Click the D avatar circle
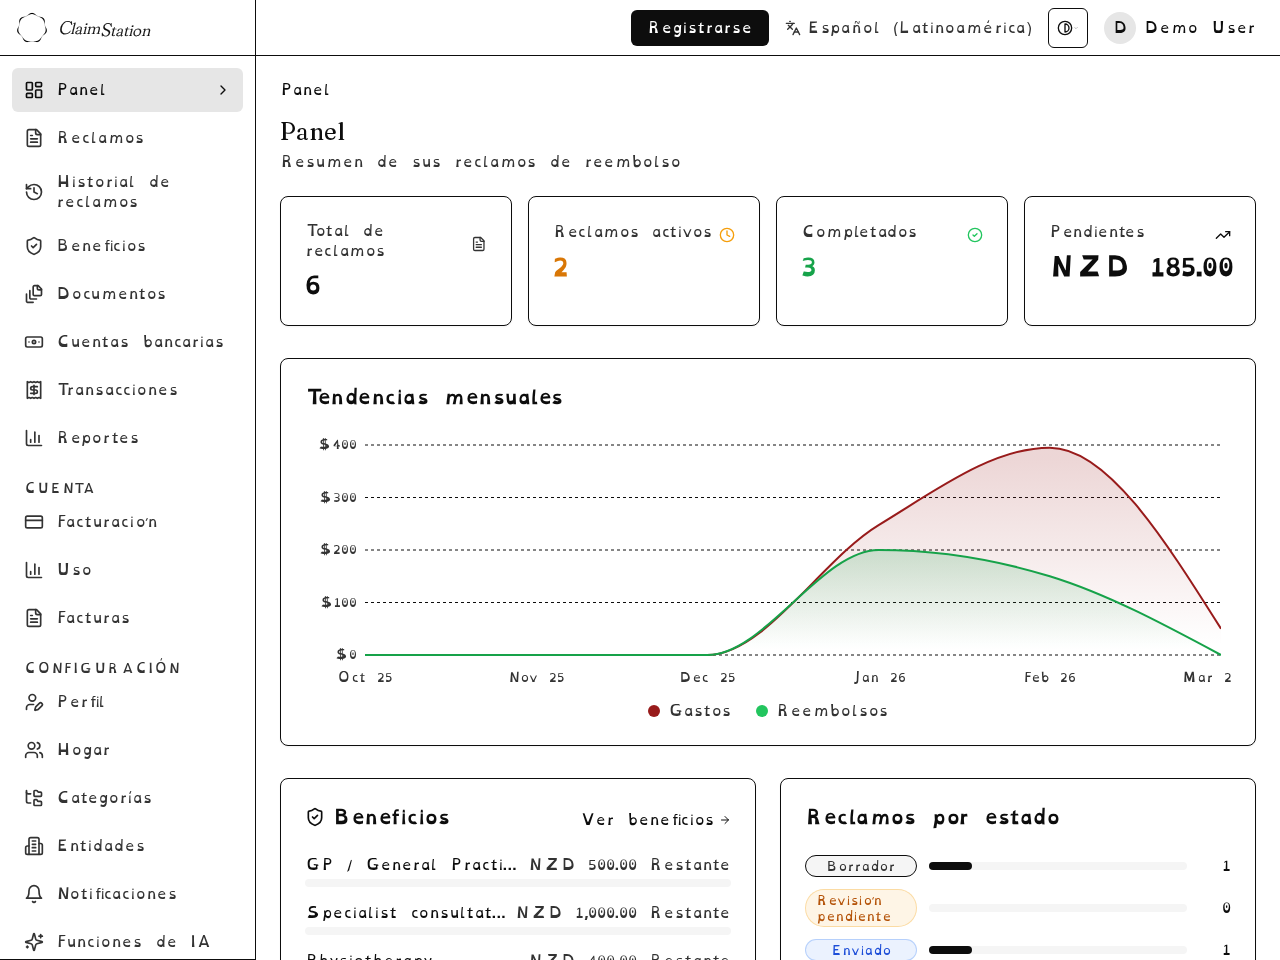Screen dimensions: 1280x960 (1120, 28)
